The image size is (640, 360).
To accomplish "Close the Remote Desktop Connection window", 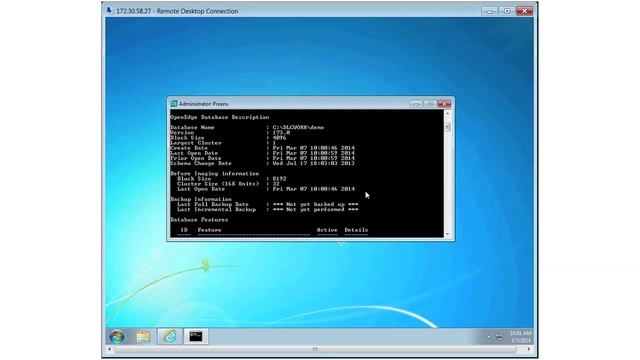I will pos(524,11).
